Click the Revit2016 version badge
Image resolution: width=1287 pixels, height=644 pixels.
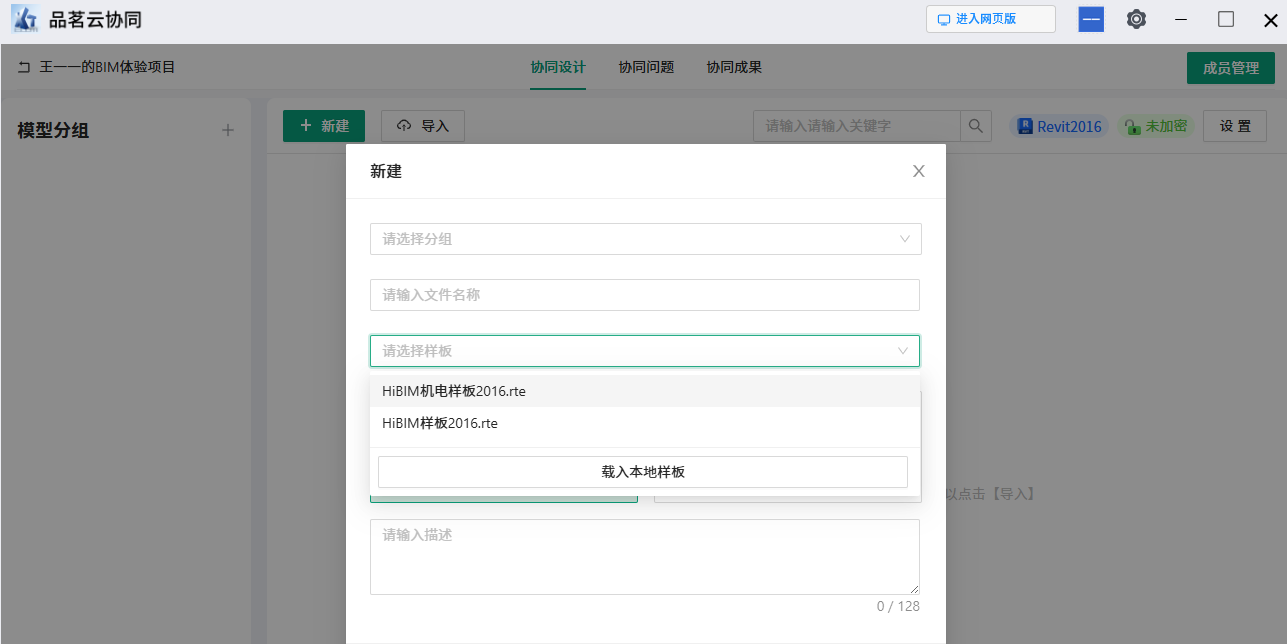click(1059, 126)
